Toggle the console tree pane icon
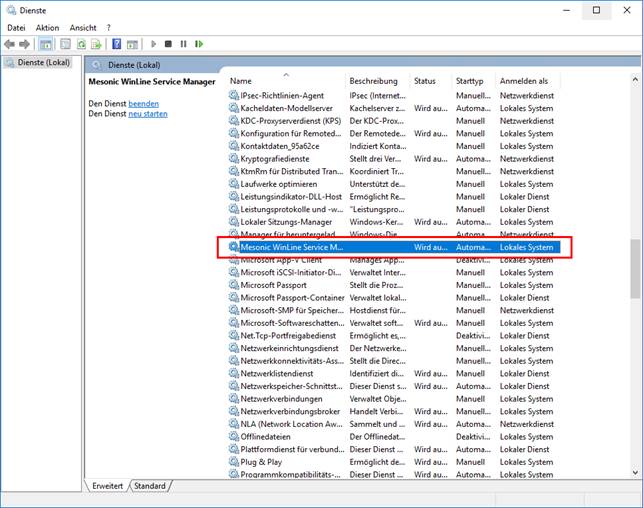643x508 pixels. tap(46, 44)
